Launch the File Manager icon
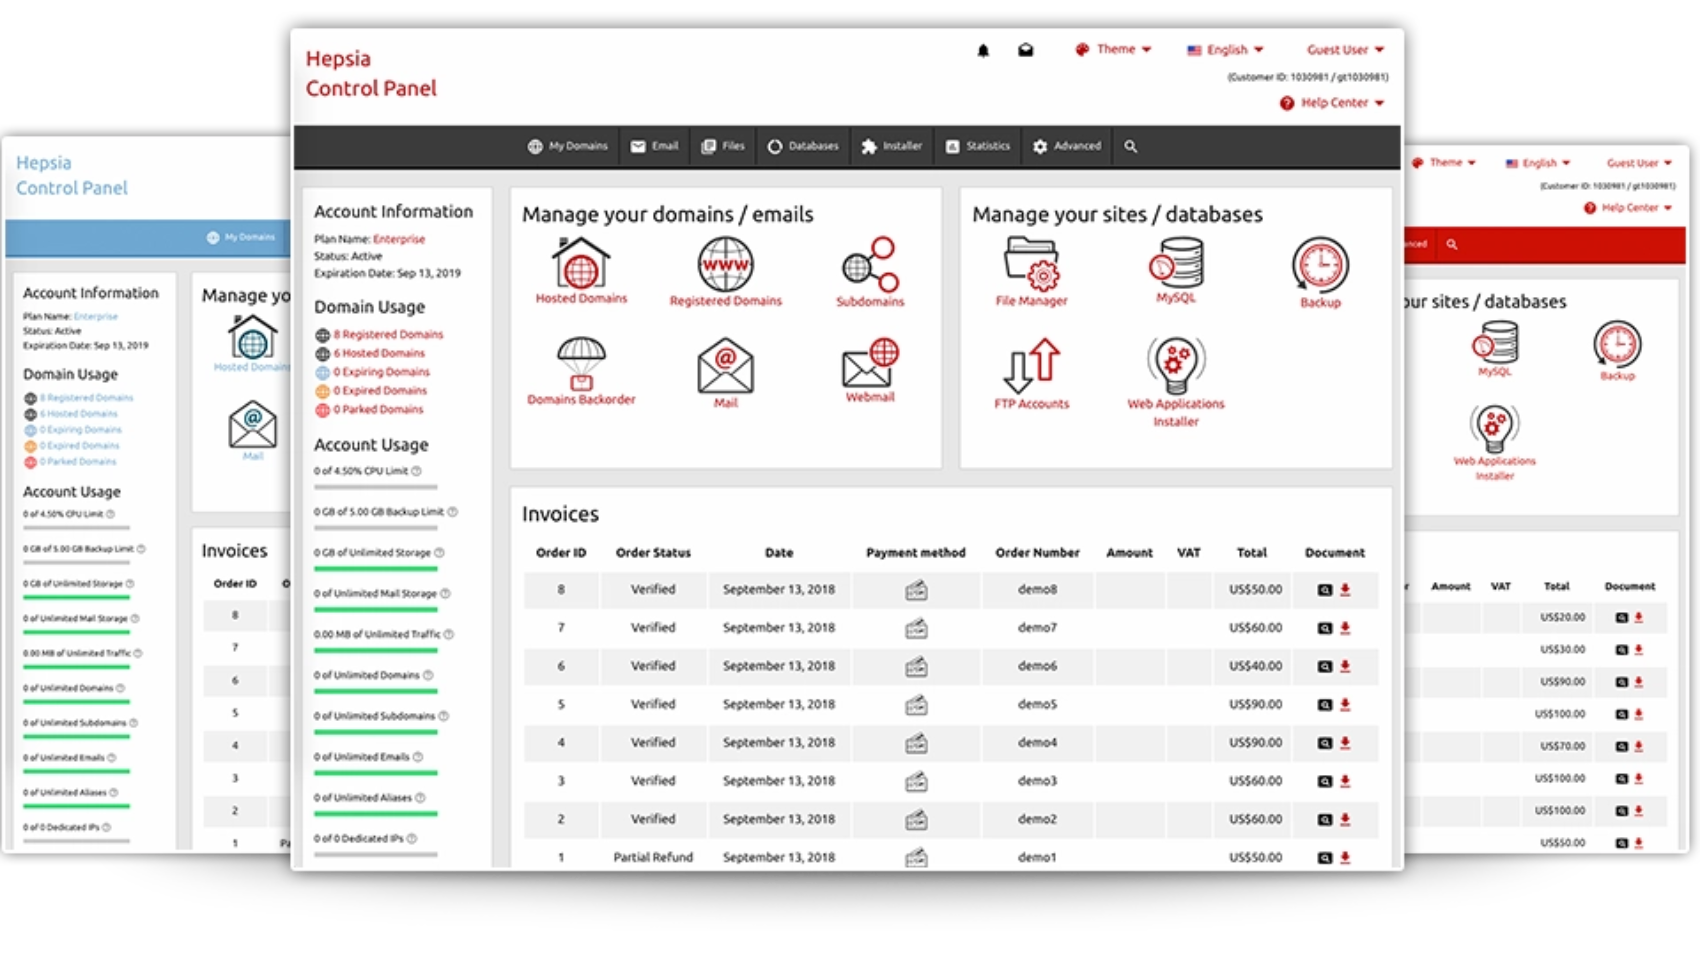 click(x=1031, y=264)
